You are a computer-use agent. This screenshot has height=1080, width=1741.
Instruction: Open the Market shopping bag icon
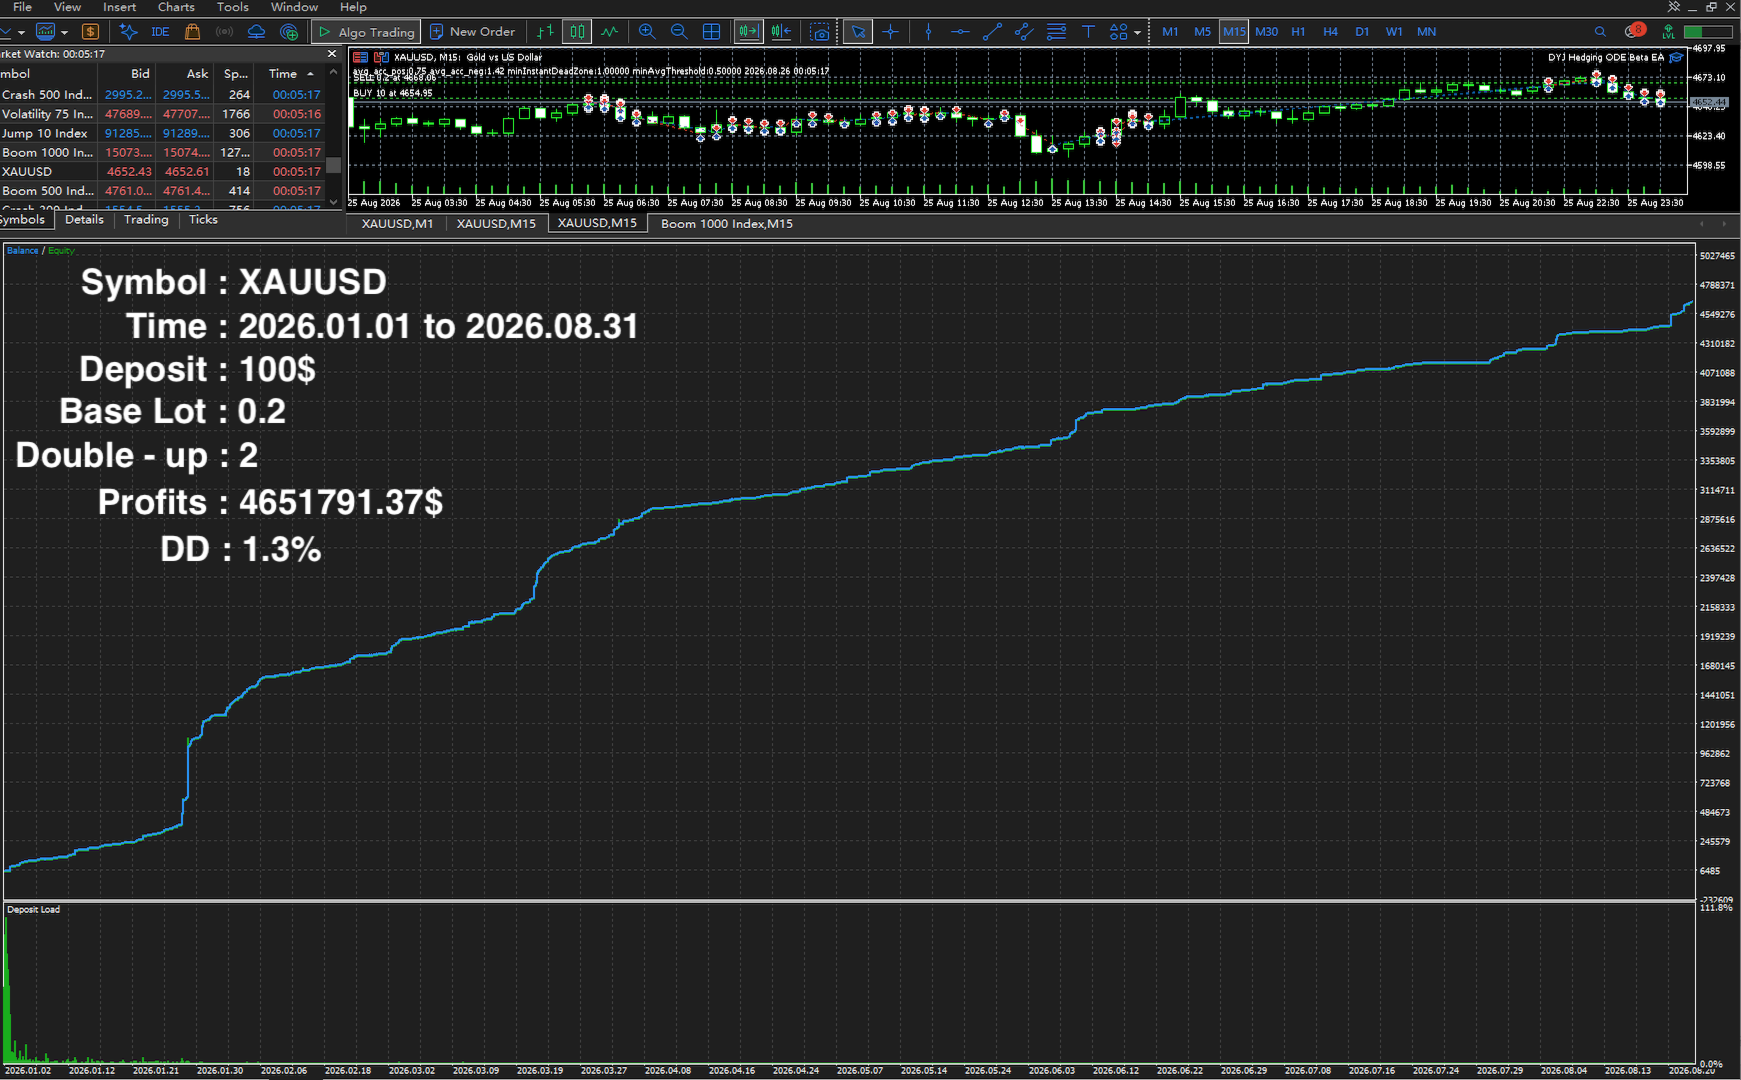193,32
